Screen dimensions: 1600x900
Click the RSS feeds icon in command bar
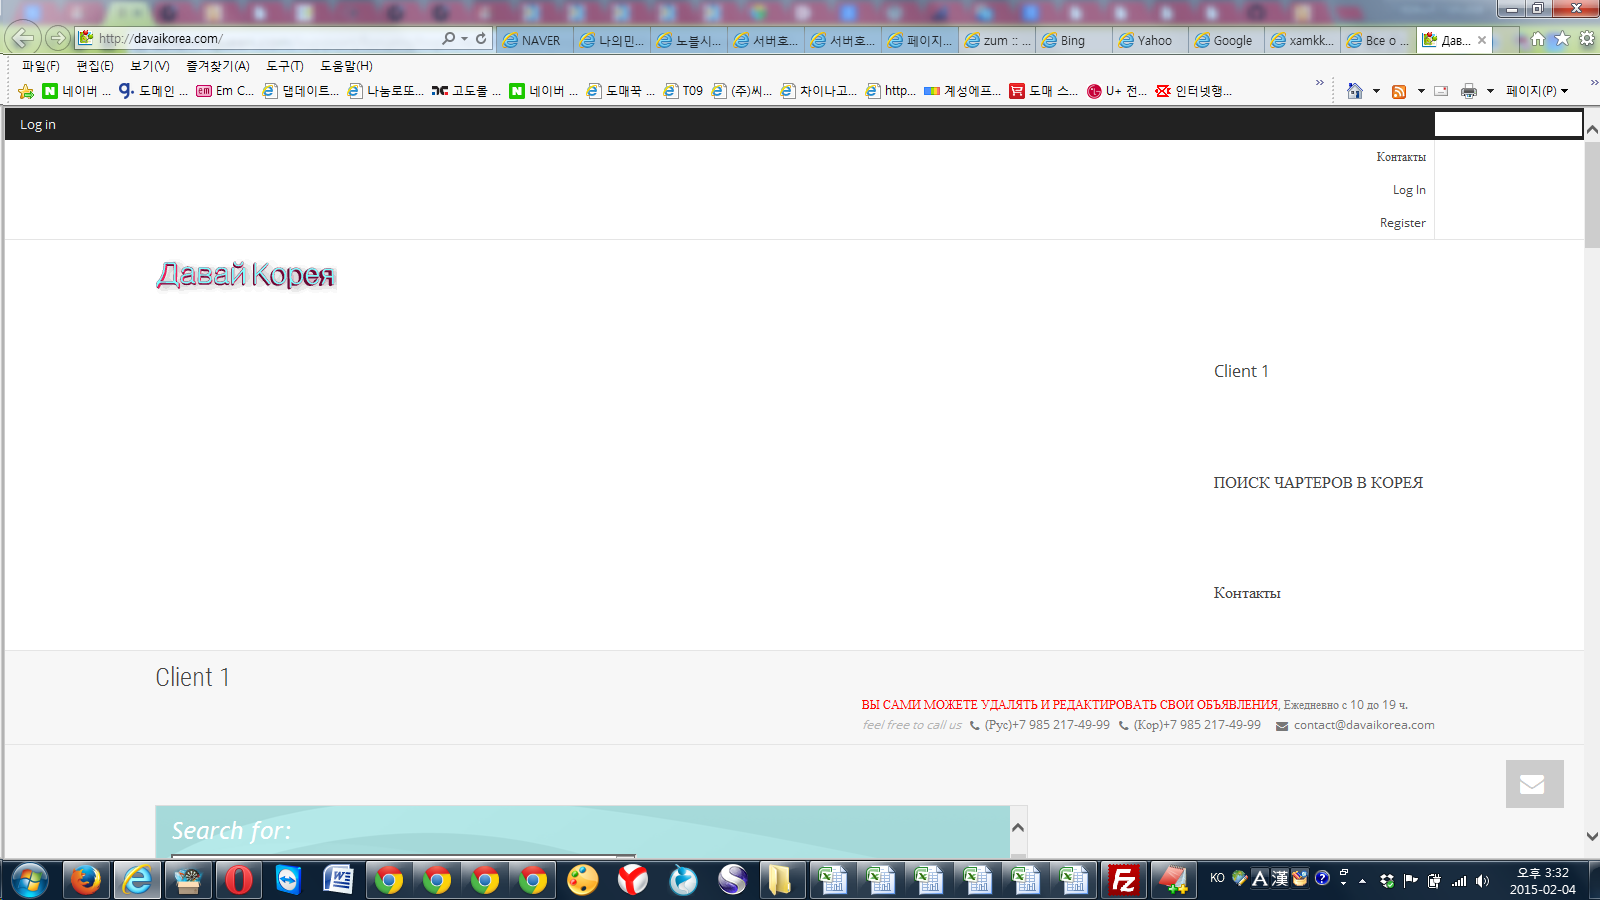(x=1399, y=91)
